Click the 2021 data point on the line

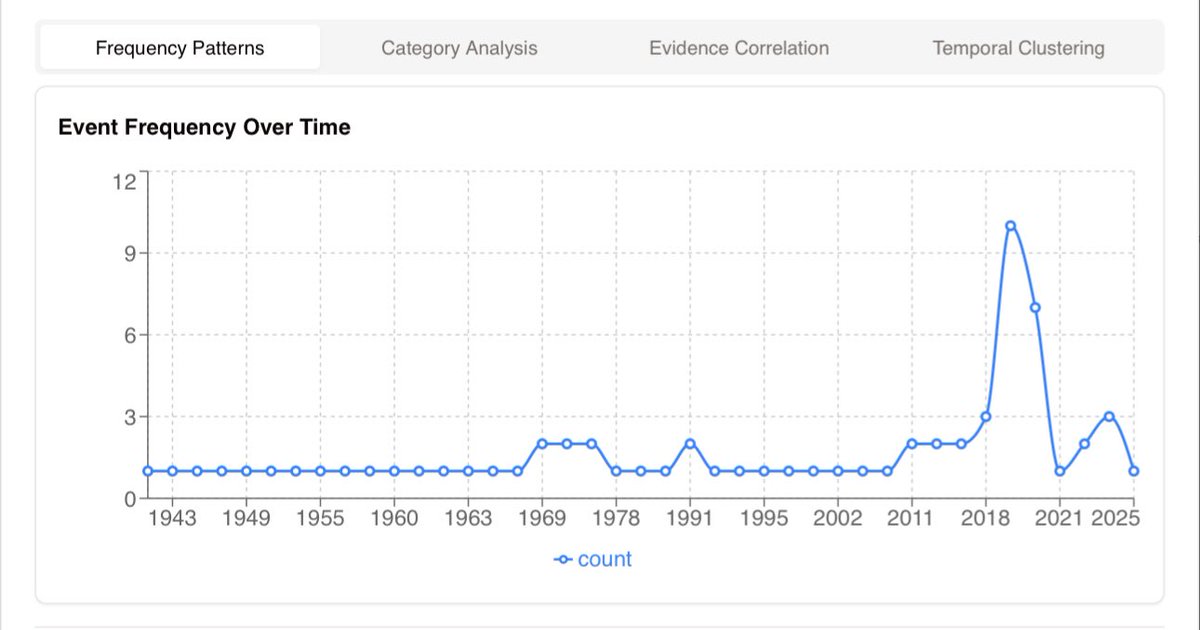(x=1060, y=471)
